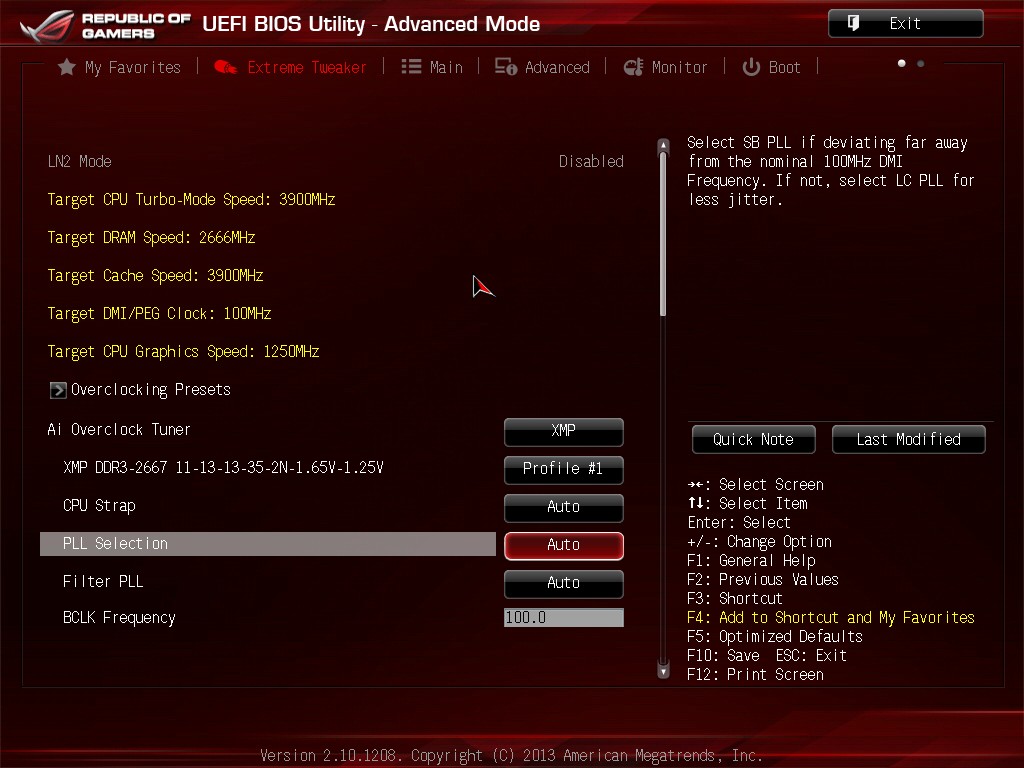Click the PLL help description text
Image resolution: width=1024 pixels, height=768 pixels.
point(831,171)
